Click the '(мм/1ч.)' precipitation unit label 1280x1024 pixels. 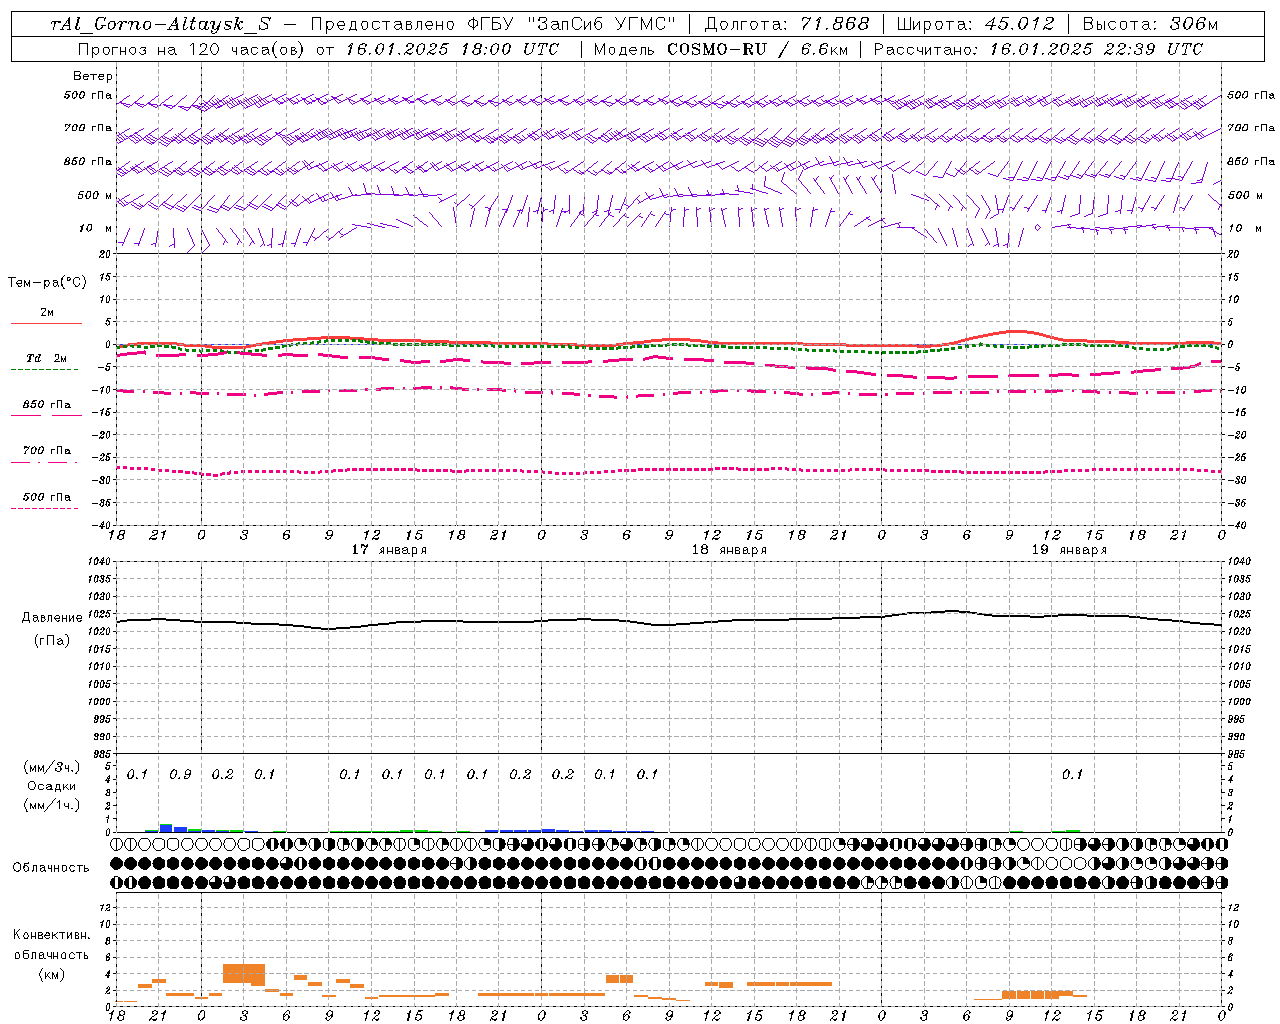(x=52, y=805)
